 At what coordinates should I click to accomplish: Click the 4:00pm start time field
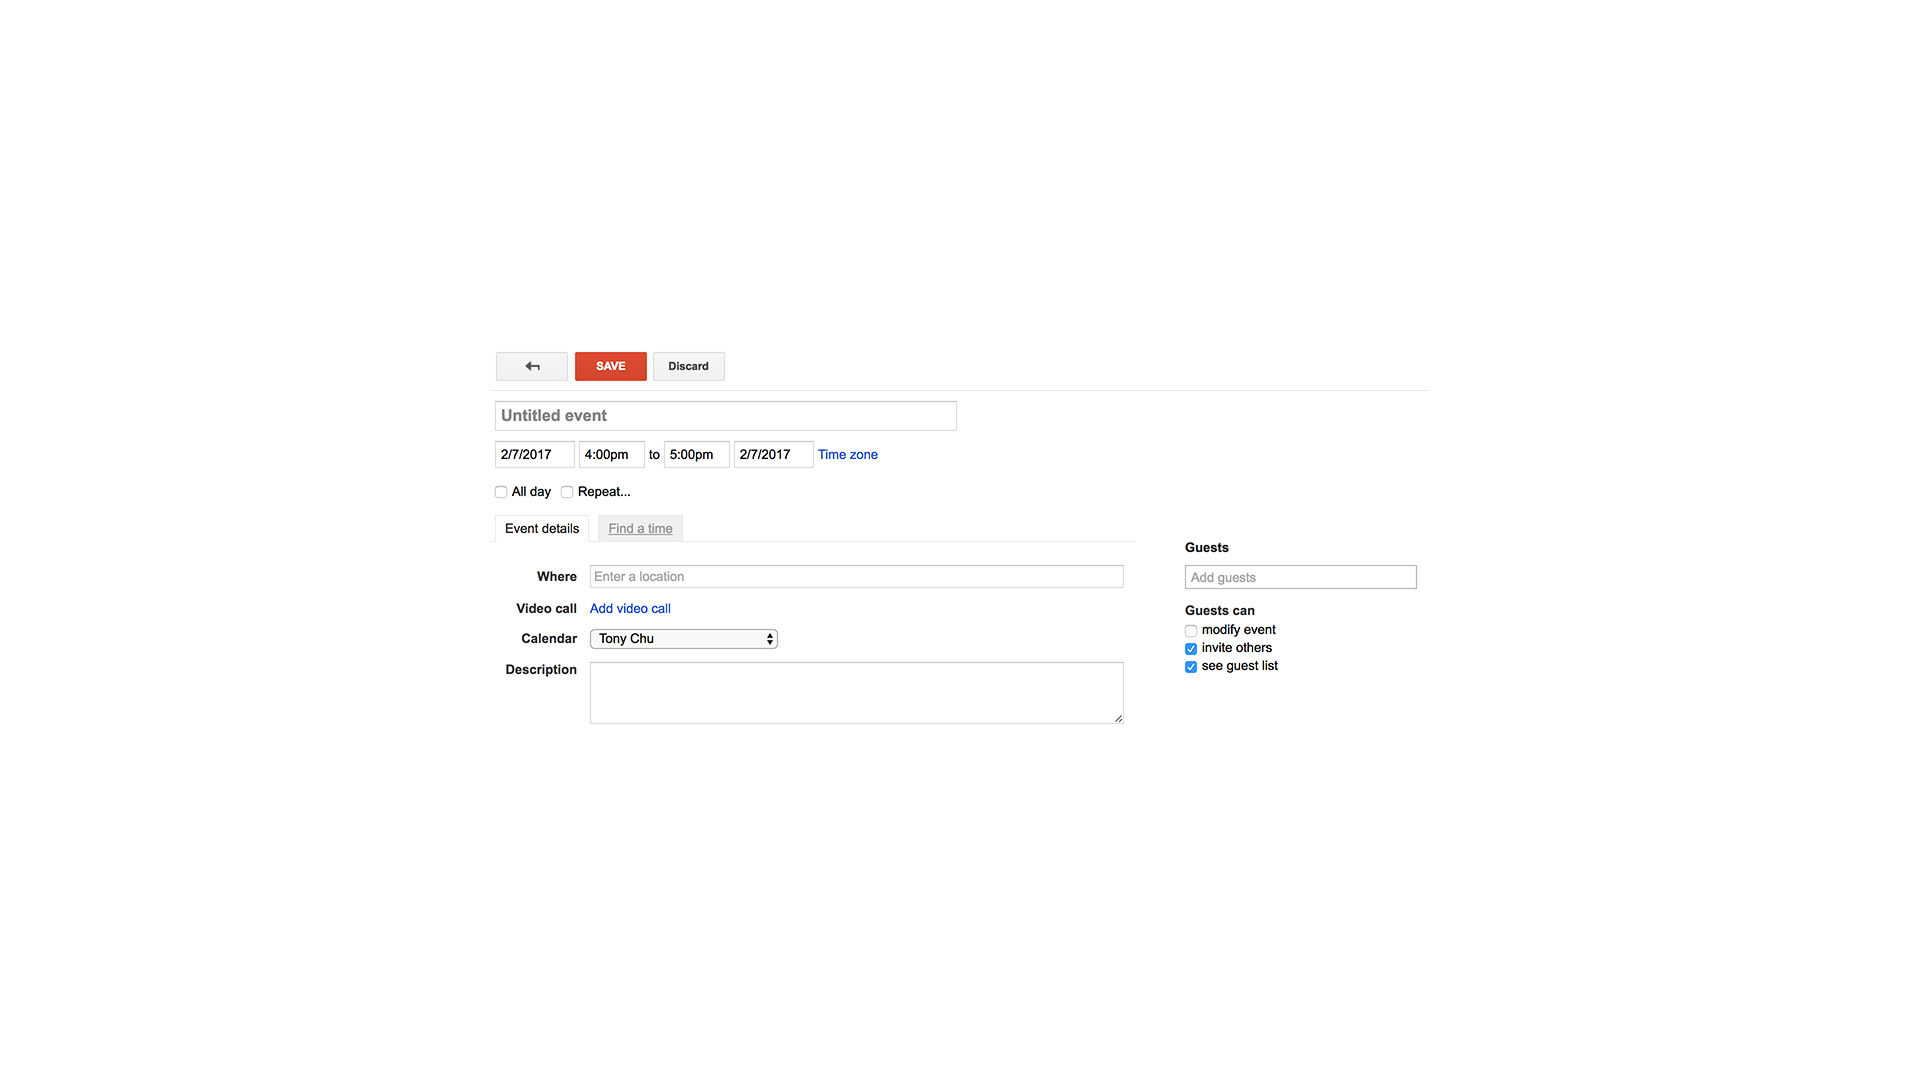point(610,454)
